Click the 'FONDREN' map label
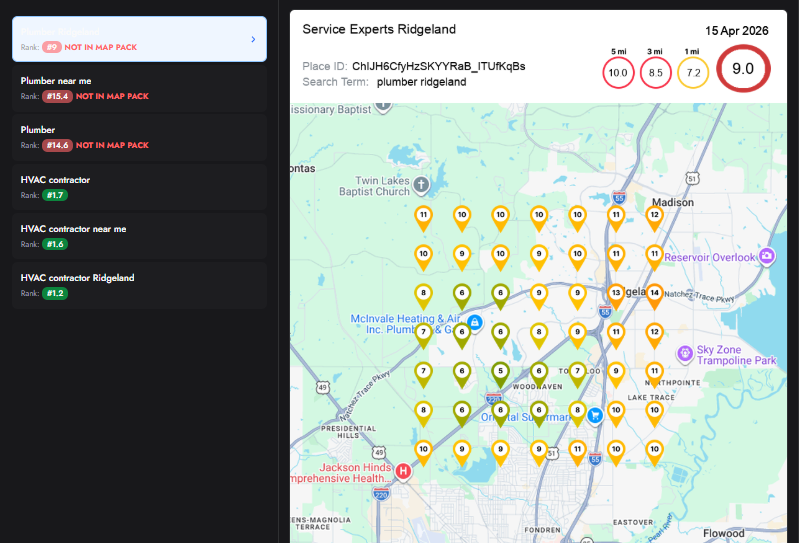The width and height of the screenshot is (799, 543). click(542, 530)
